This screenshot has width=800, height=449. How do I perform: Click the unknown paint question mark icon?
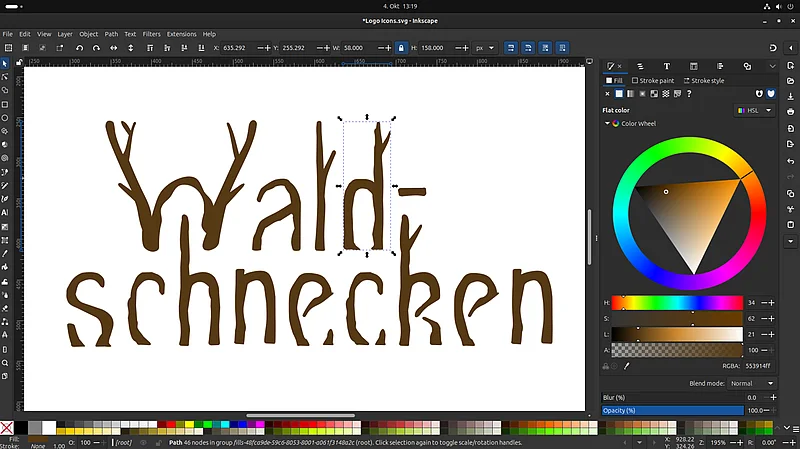pos(689,94)
